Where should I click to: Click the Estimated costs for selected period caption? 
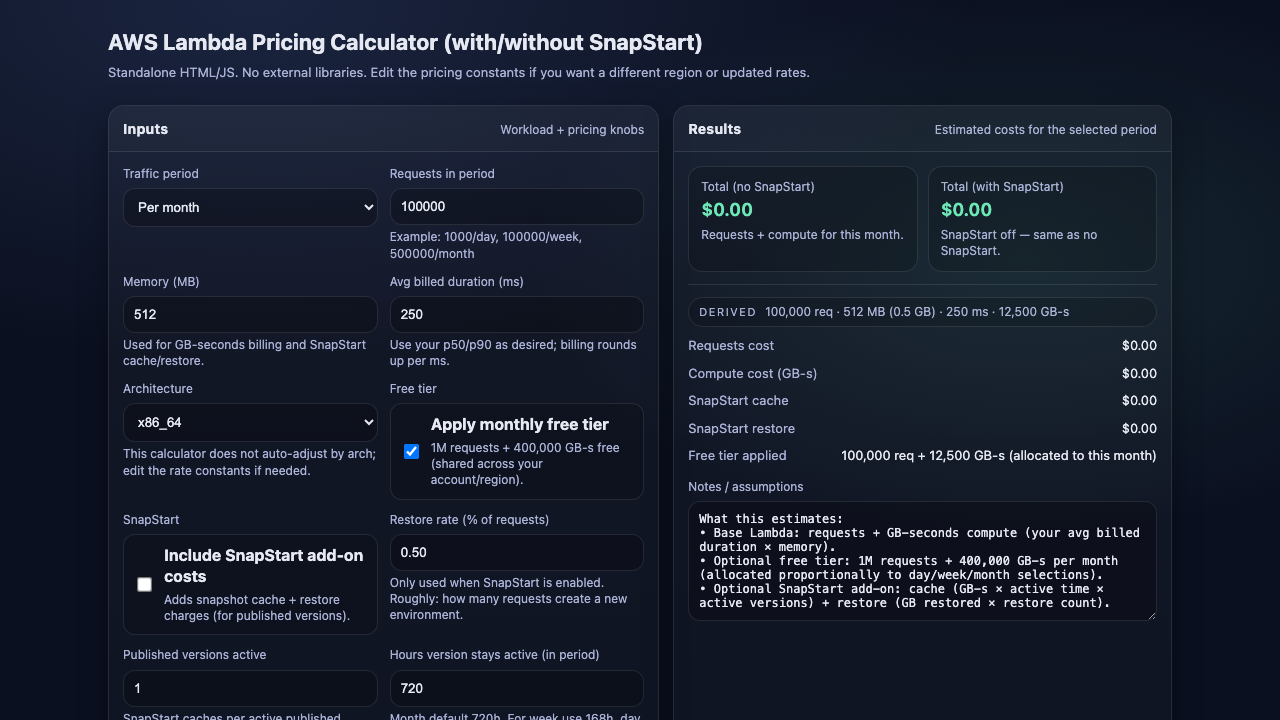[1046, 130]
